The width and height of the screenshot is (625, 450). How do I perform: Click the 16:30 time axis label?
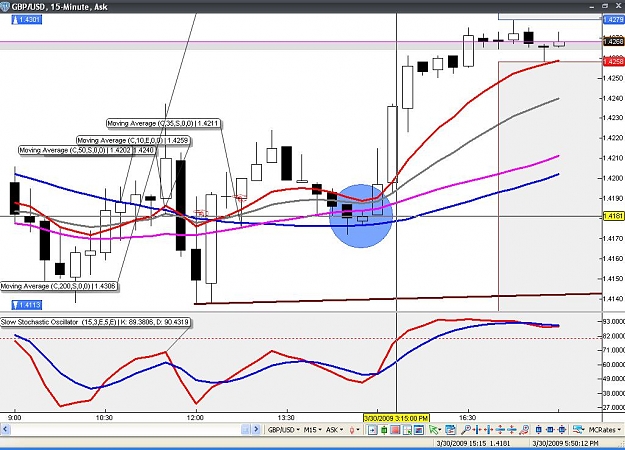click(467, 418)
